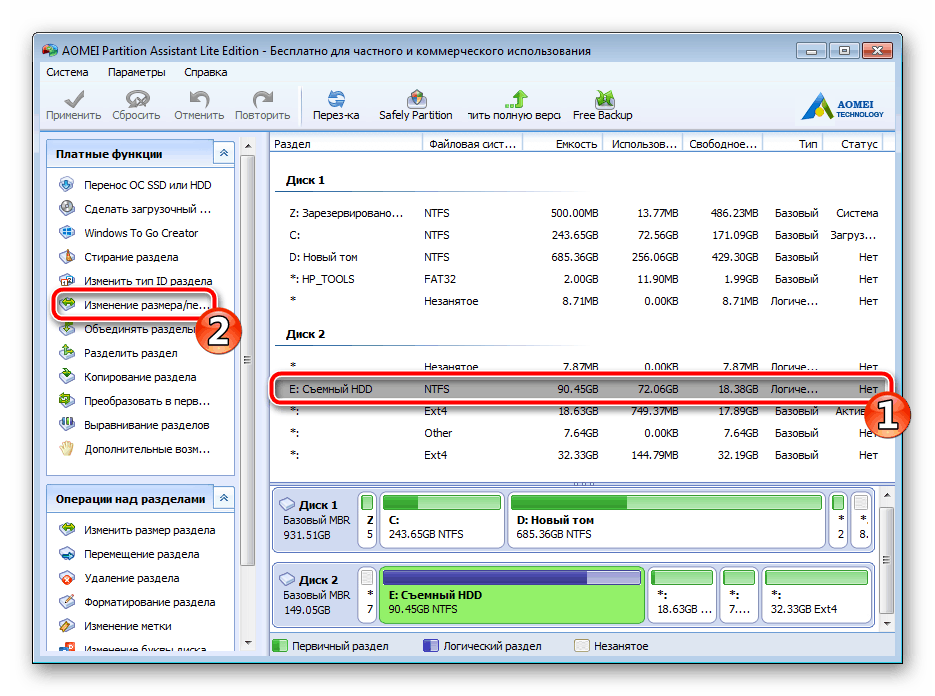Viewport: 935px width, 696px height.
Task: Open the Система menu
Action: click(67, 72)
